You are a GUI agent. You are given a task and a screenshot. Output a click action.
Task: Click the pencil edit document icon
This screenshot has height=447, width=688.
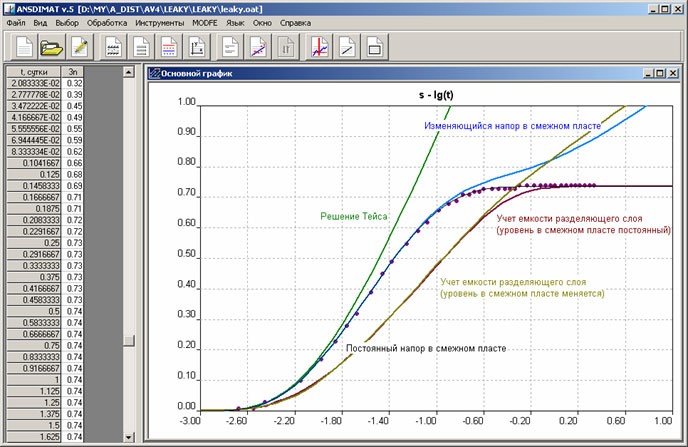[79, 47]
